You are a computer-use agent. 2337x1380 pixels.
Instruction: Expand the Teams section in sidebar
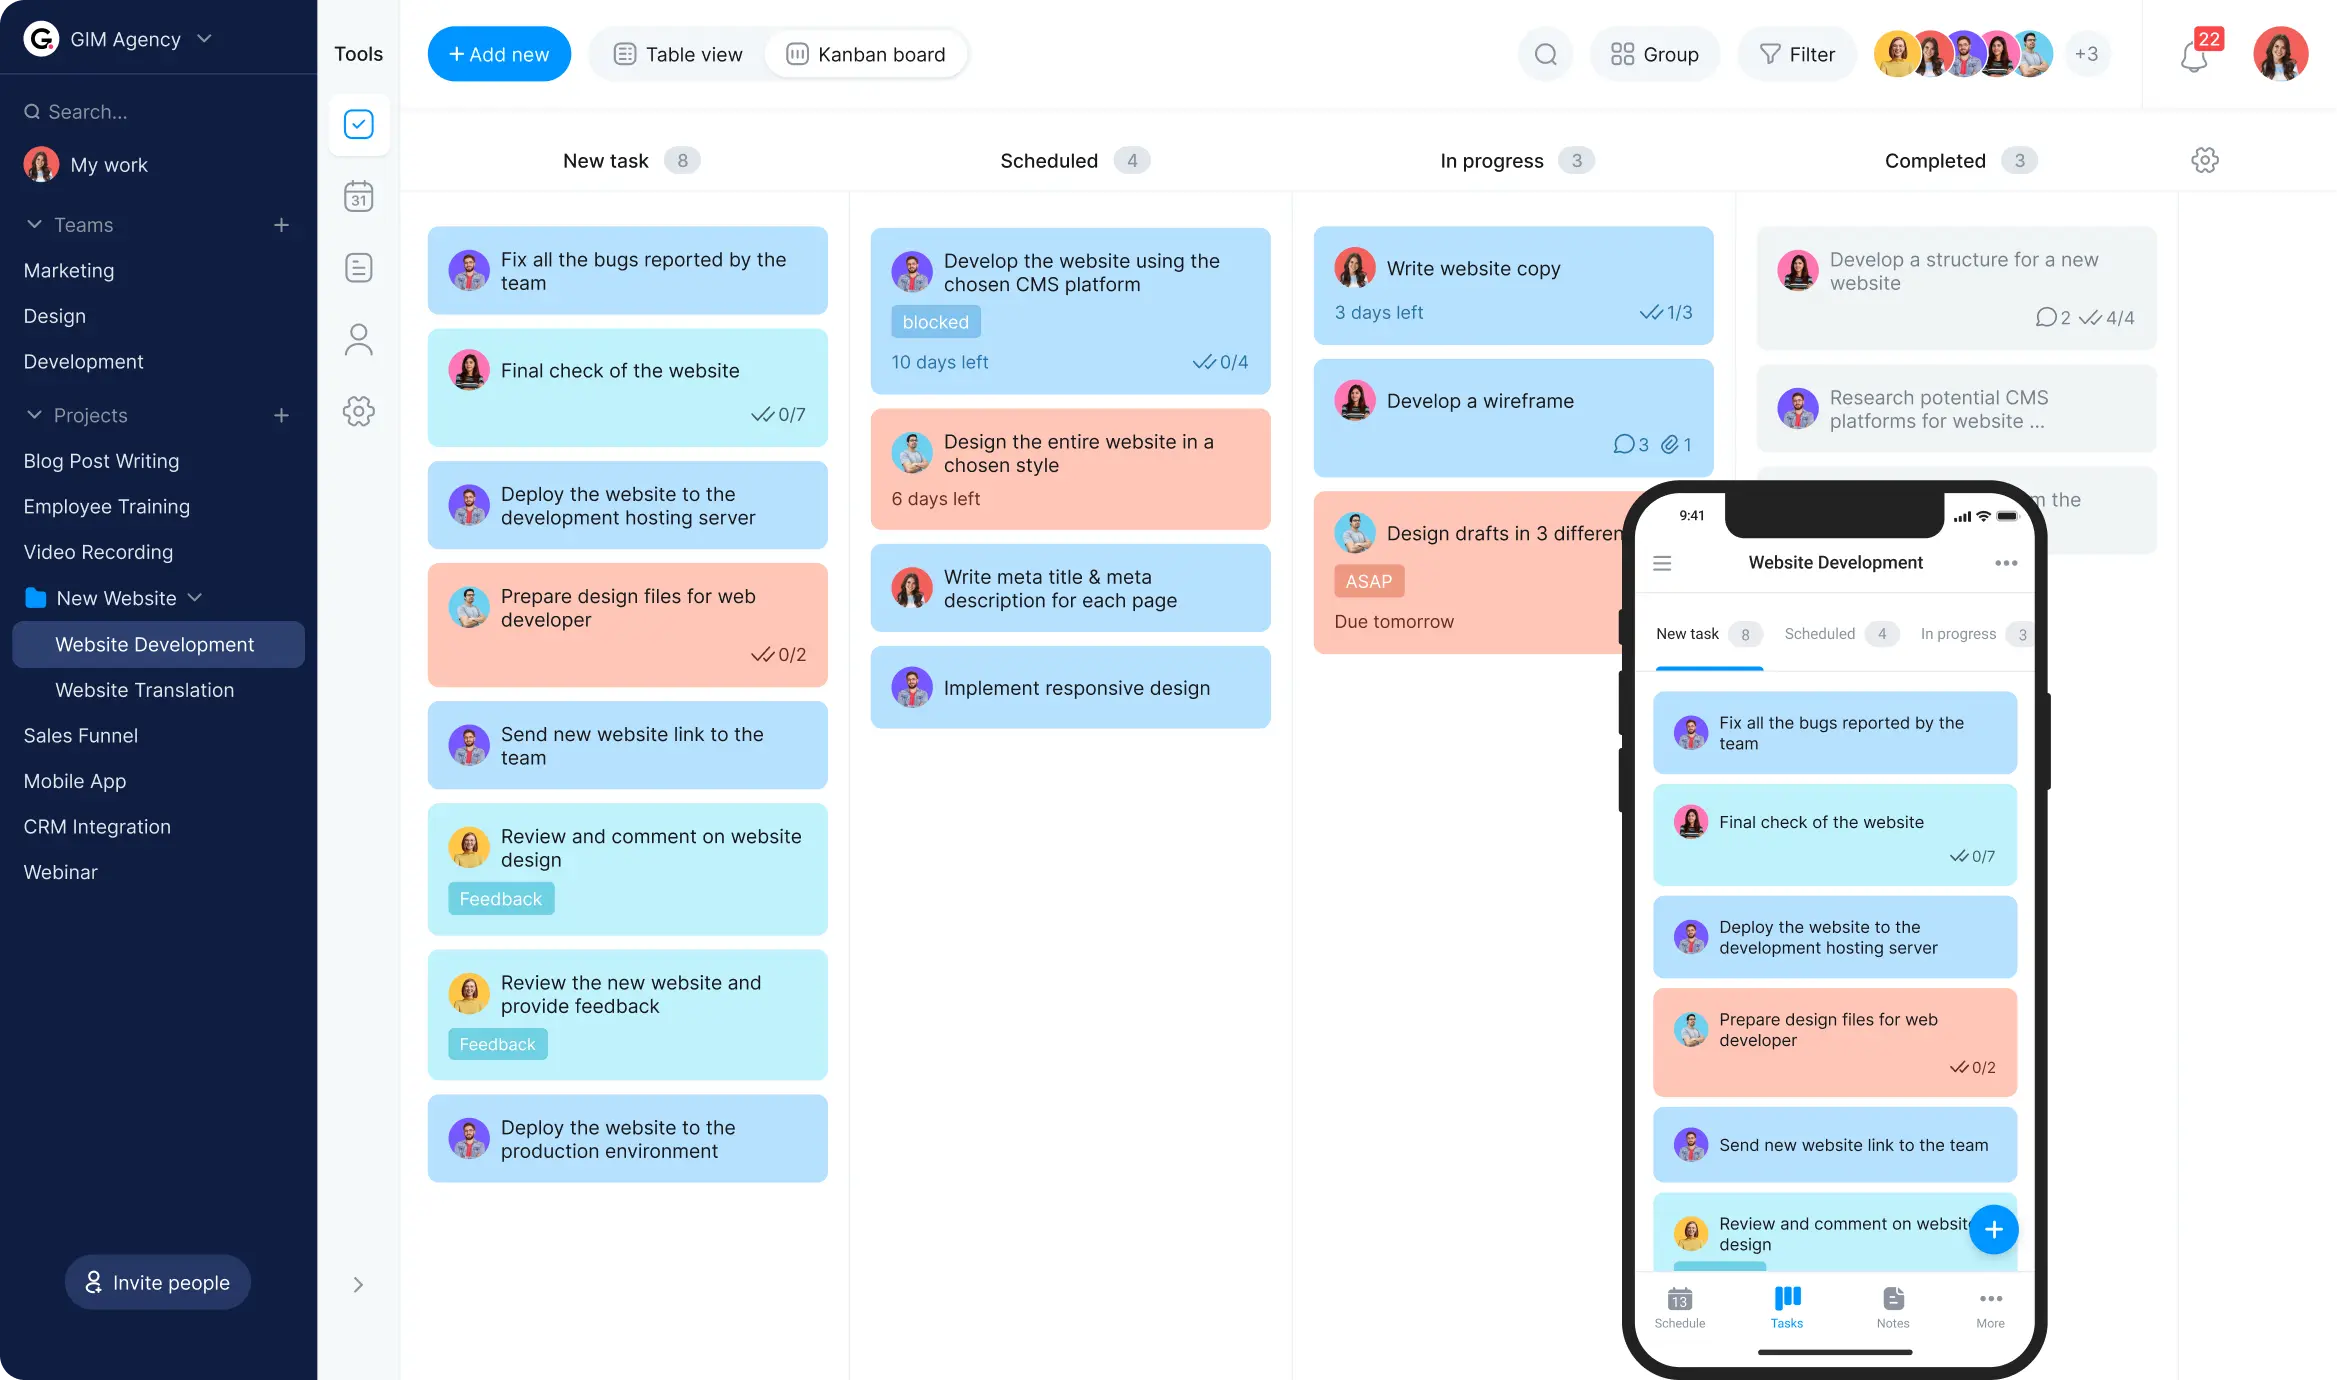33,223
